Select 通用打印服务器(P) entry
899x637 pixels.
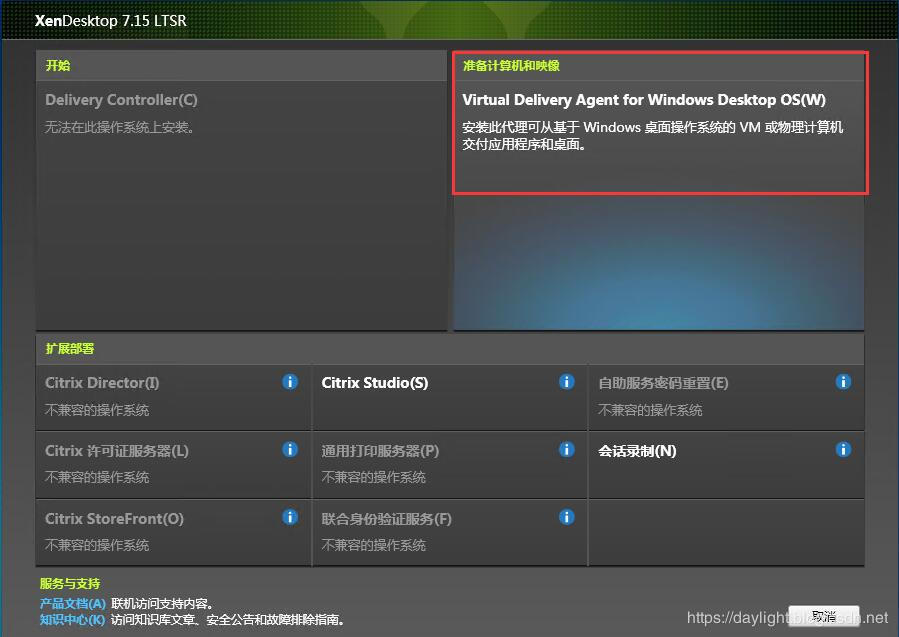[x=380, y=451]
